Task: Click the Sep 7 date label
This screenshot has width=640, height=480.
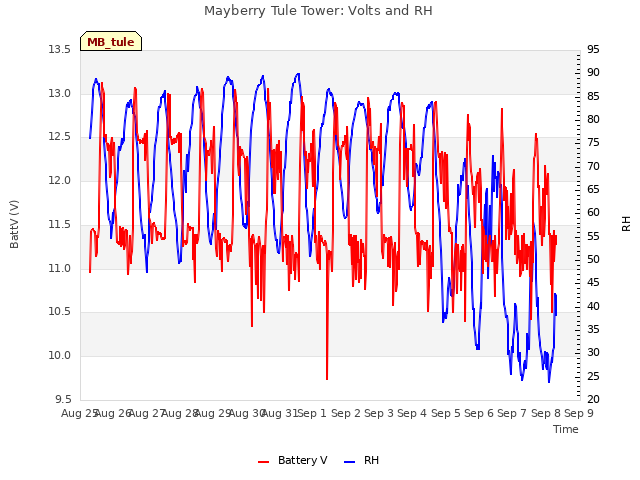Action: (x=512, y=413)
